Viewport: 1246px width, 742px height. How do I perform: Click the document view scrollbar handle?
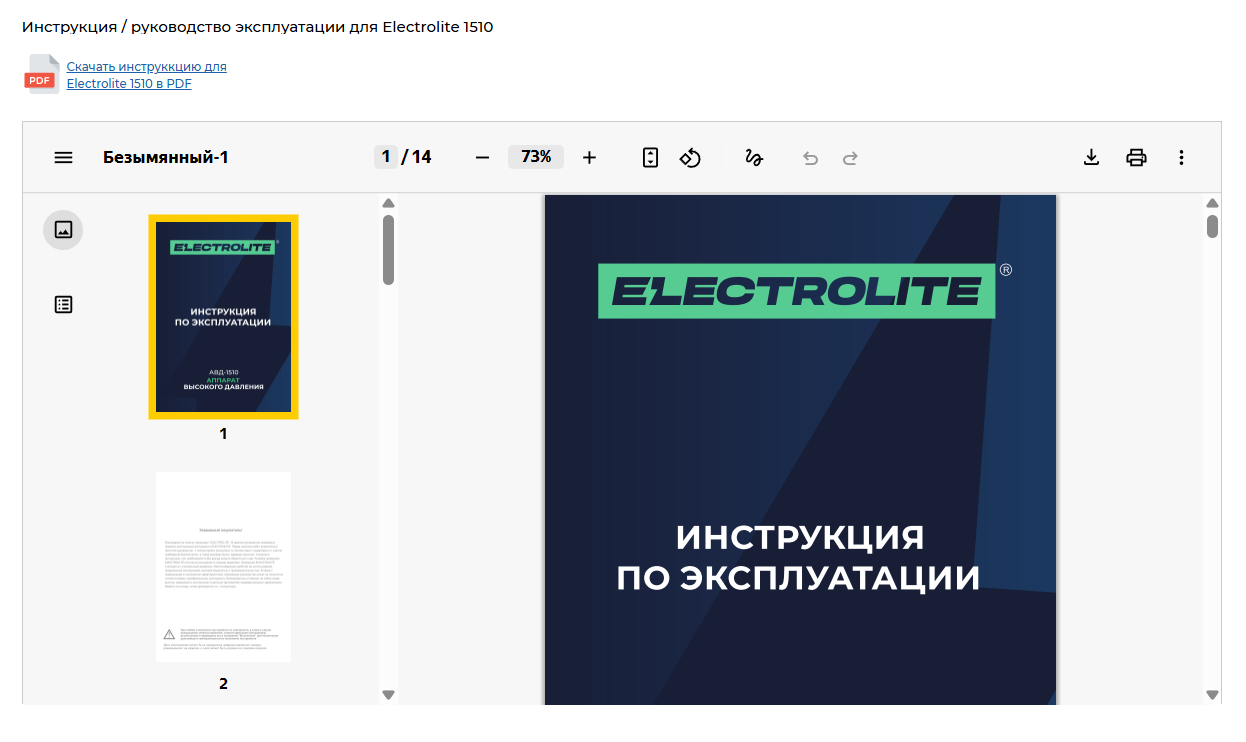pyautogui.click(x=1213, y=227)
